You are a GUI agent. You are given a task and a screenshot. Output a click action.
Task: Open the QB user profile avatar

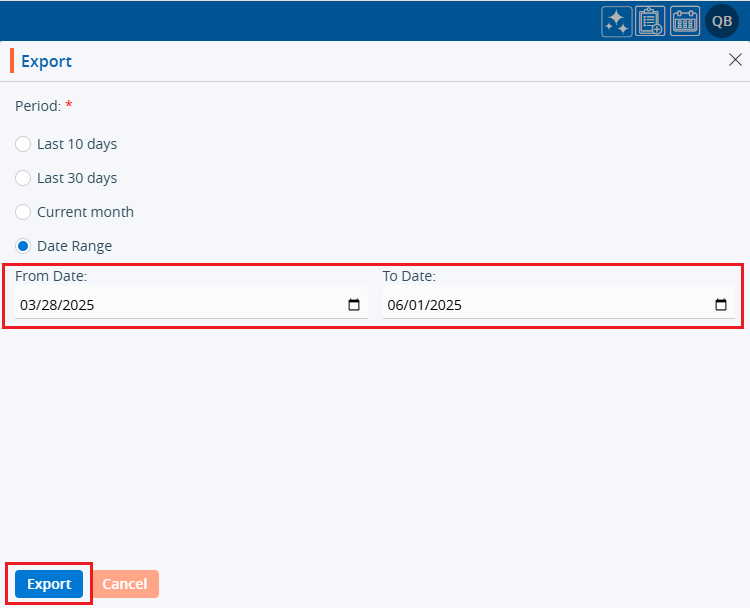[x=721, y=21]
